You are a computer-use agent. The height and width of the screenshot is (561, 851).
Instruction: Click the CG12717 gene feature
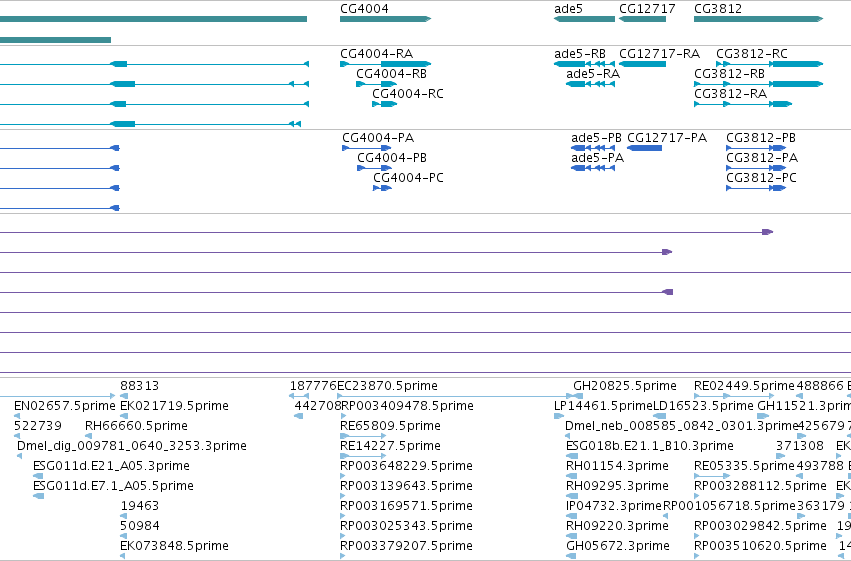coord(642,19)
